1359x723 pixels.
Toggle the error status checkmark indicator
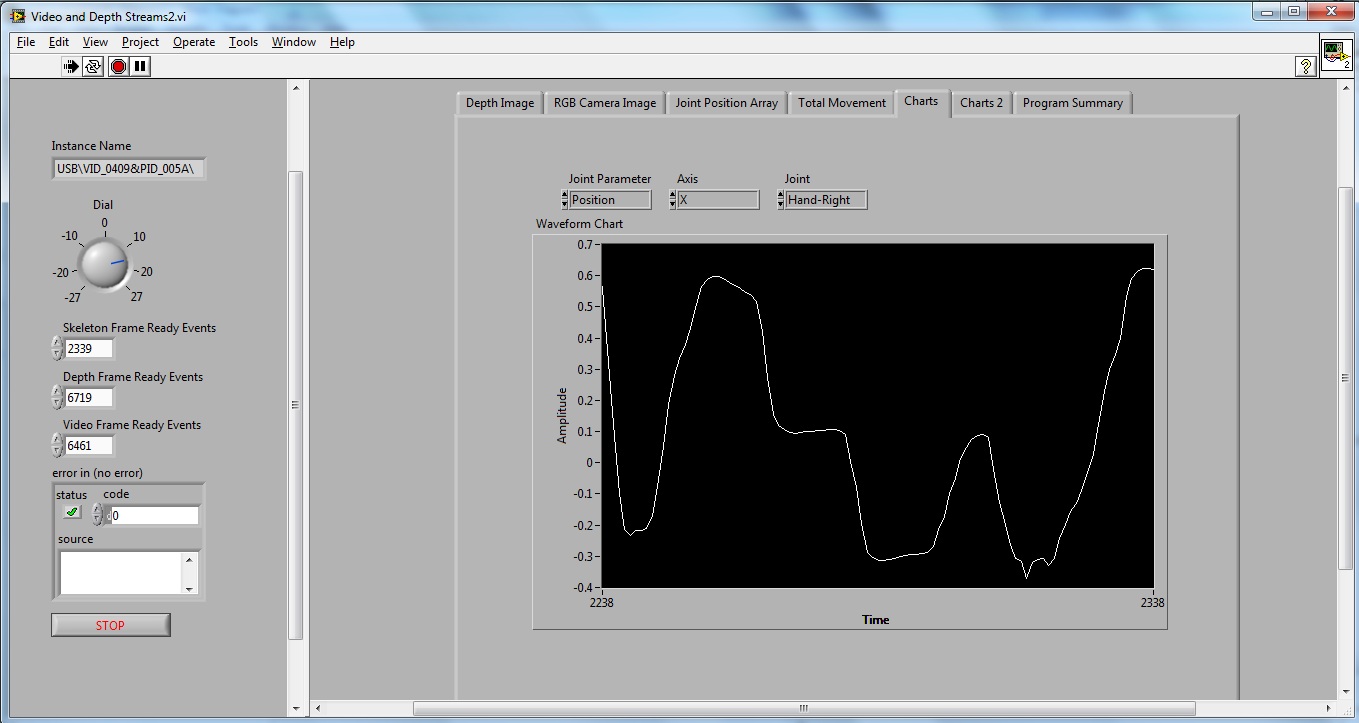72,512
